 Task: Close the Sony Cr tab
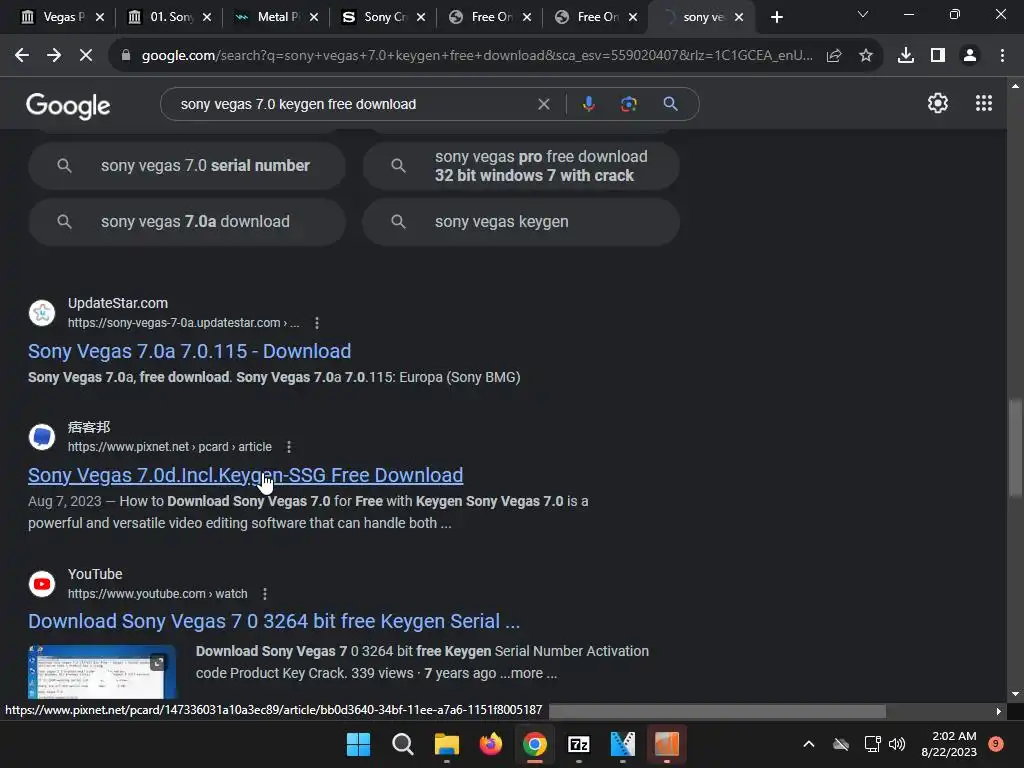tap(421, 17)
